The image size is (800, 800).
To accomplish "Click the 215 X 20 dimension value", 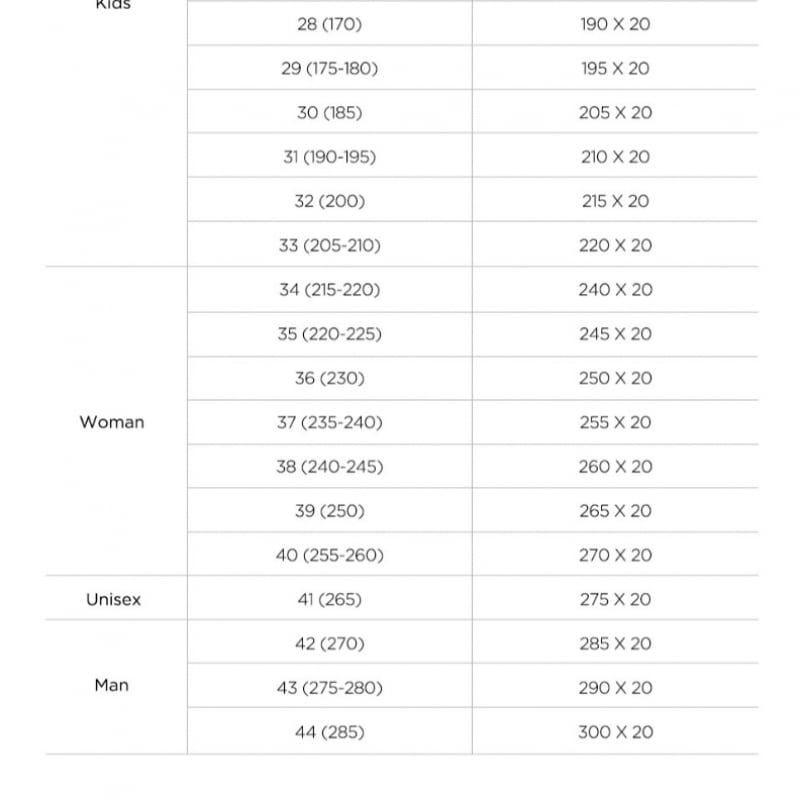I will point(615,201).
